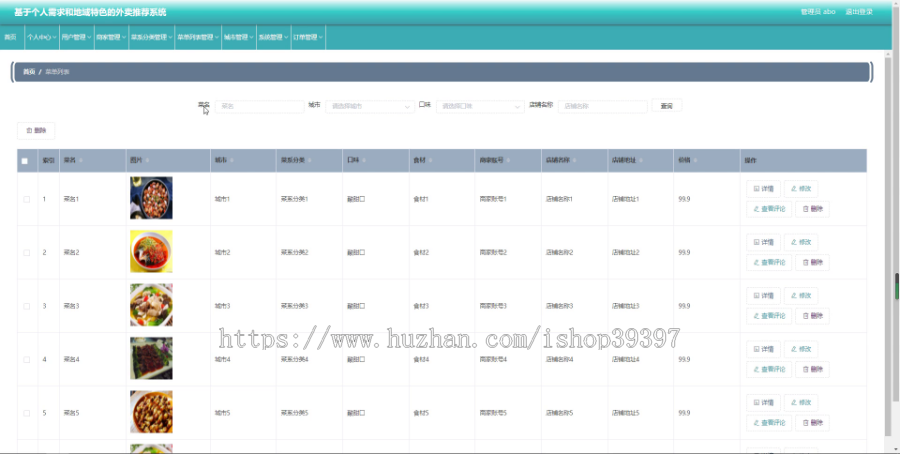This screenshot has width=900, height=454.
Task: Expand the 个人中心 menu
Action: pos(42,37)
